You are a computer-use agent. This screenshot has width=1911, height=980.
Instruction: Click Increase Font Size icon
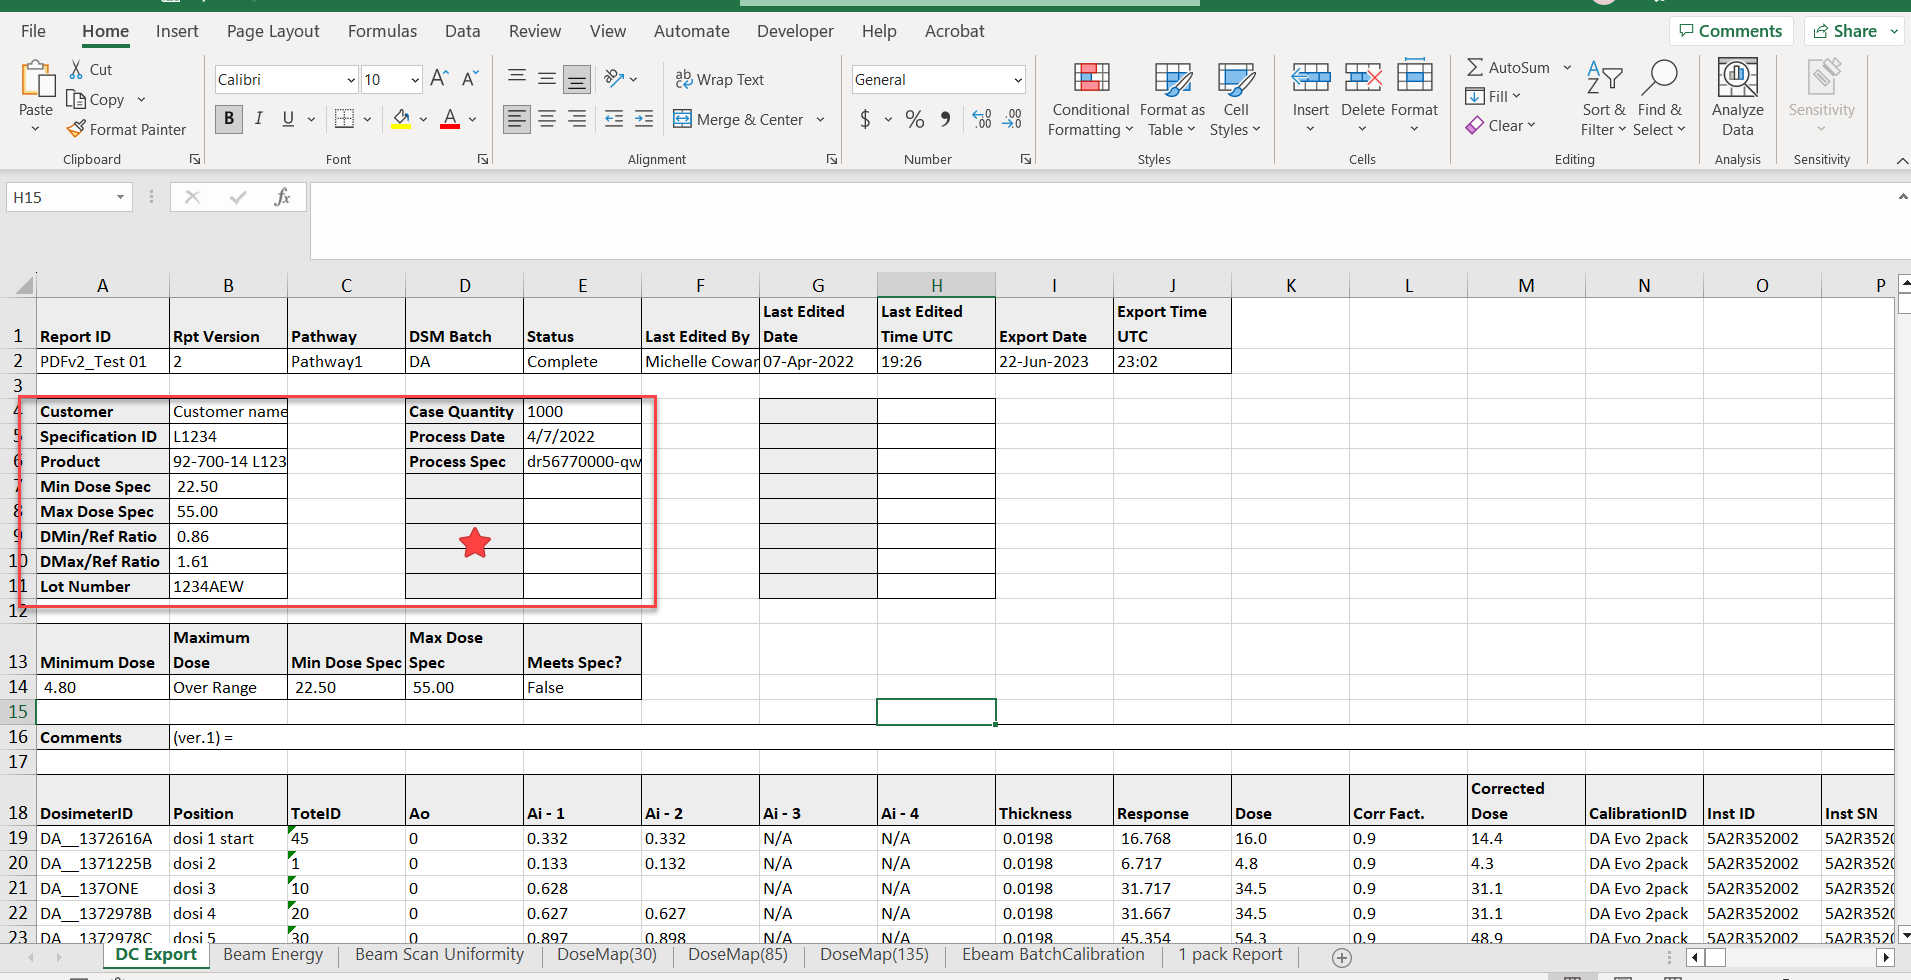(439, 79)
